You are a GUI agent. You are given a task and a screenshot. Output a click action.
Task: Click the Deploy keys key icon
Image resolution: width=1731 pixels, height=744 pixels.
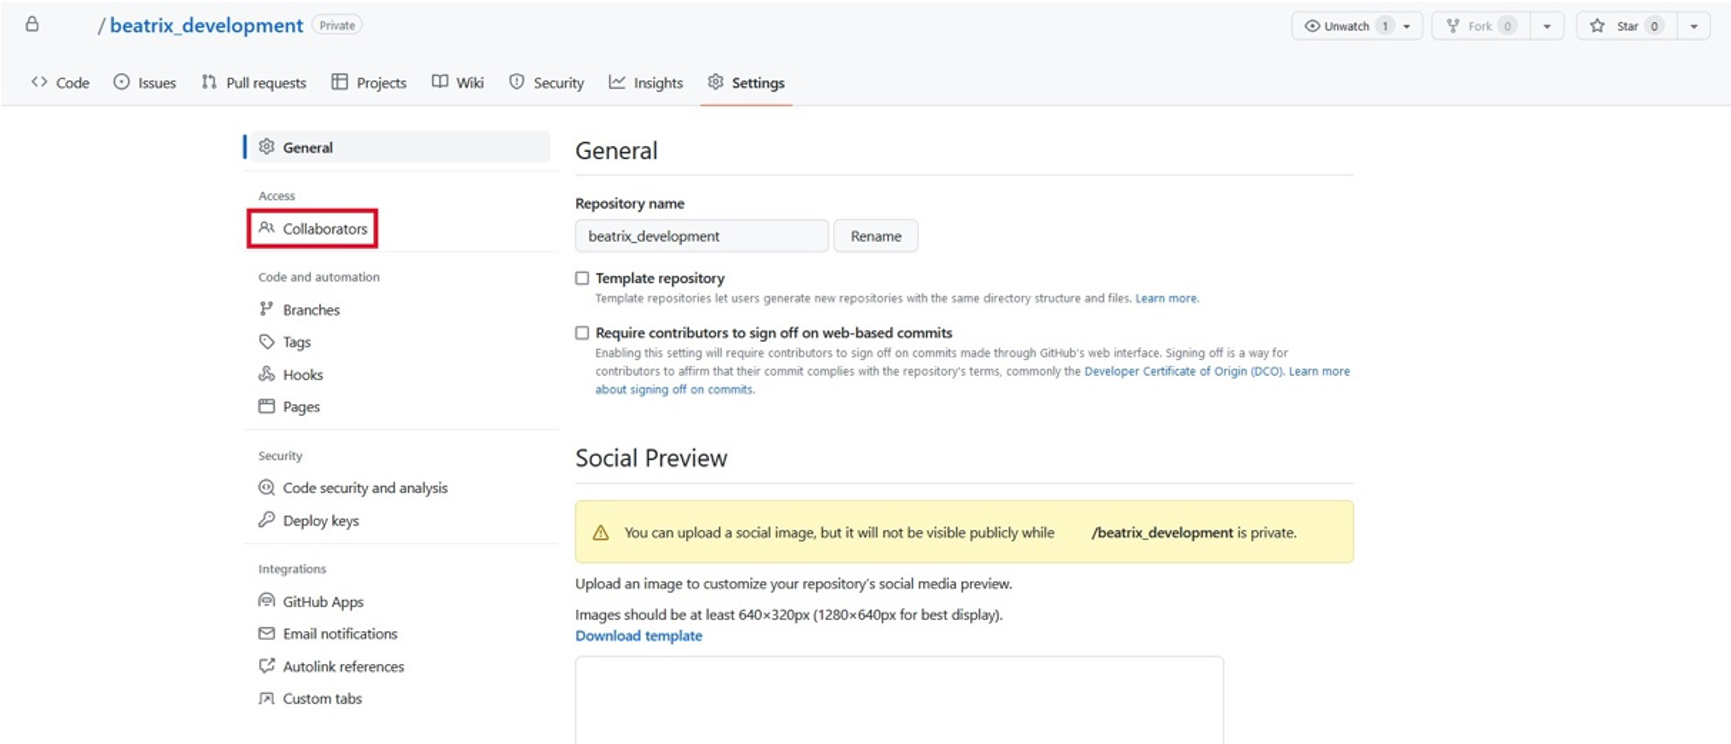coord(266,520)
